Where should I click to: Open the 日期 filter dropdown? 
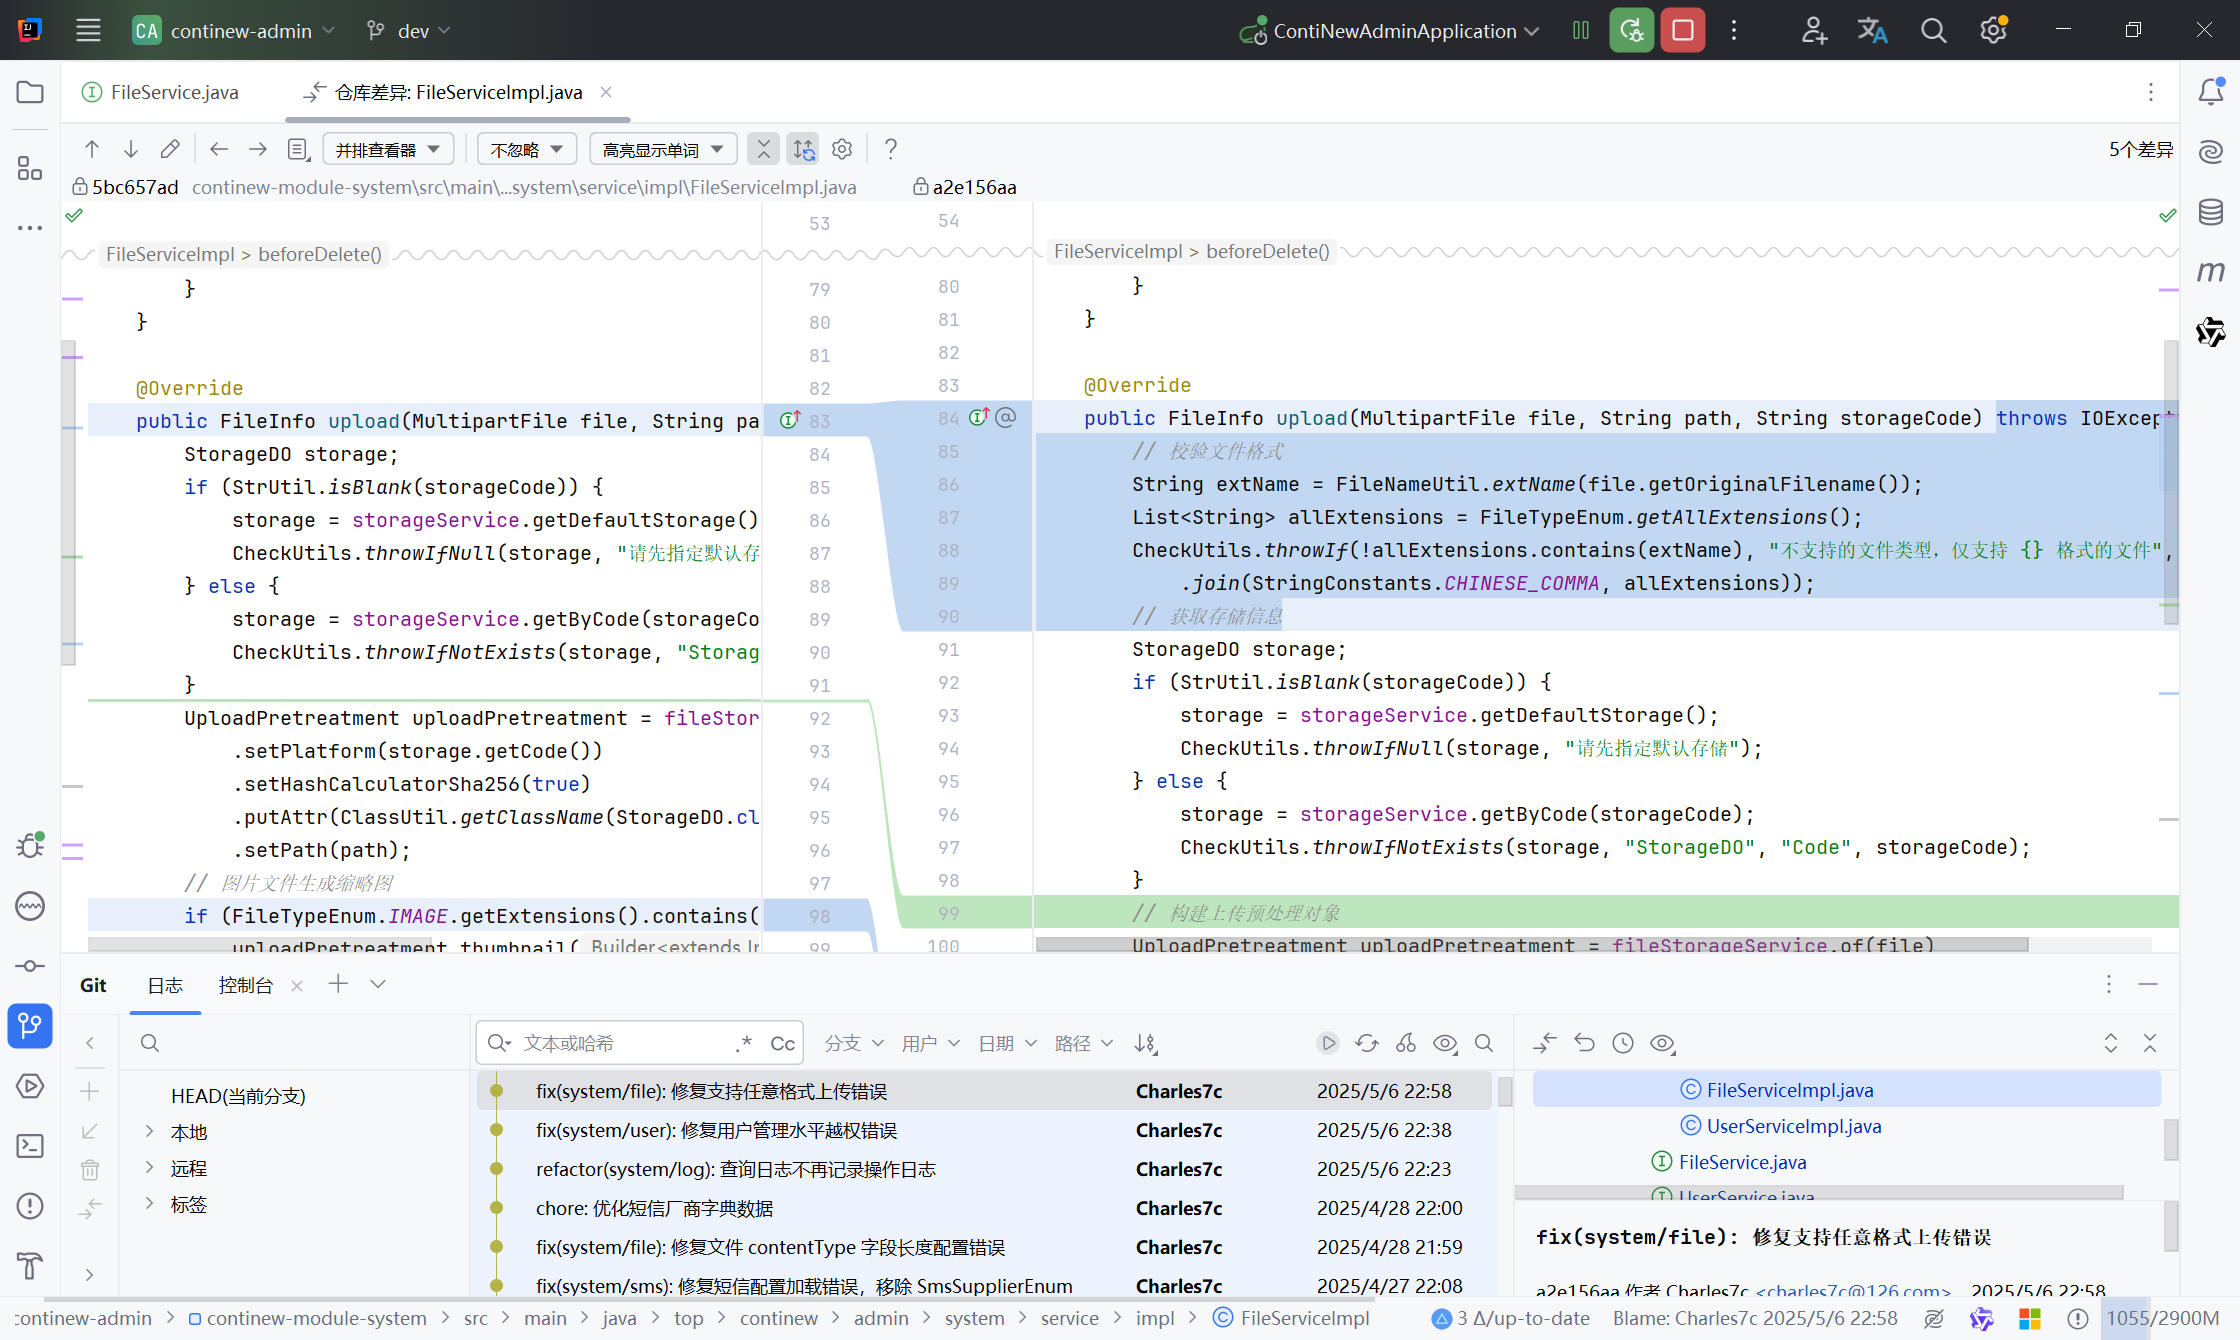coord(1007,1043)
